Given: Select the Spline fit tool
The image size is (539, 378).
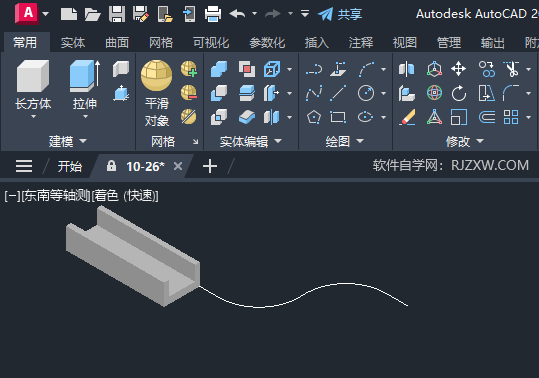Looking at the screenshot, I should pyautogui.click(x=314, y=93).
